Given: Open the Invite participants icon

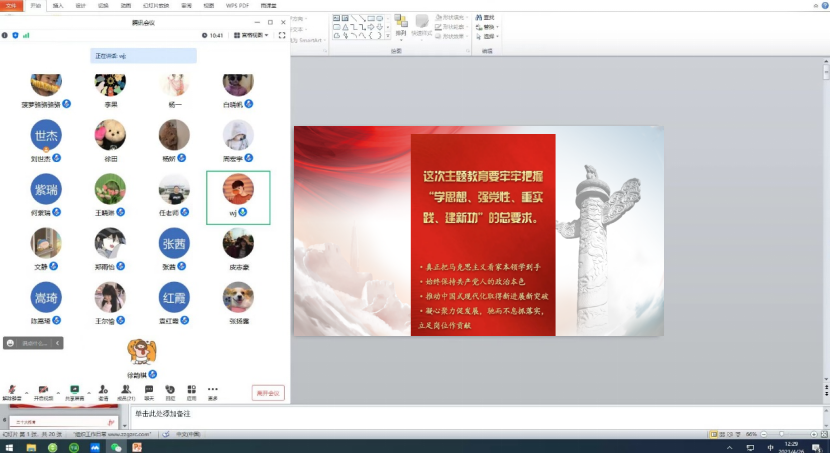Looking at the screenshot, I should (x=104, y=390).
